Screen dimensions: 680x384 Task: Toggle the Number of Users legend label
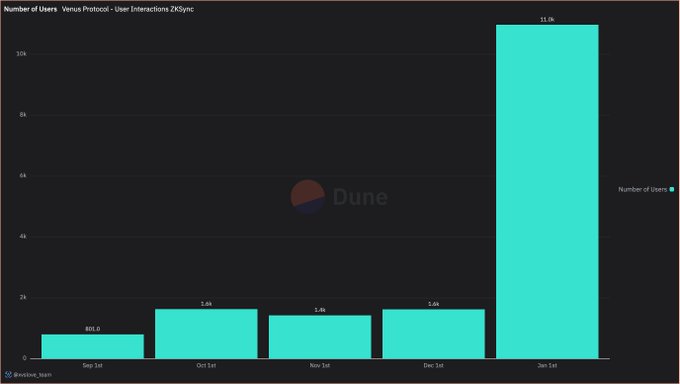[x=642, y=189]
